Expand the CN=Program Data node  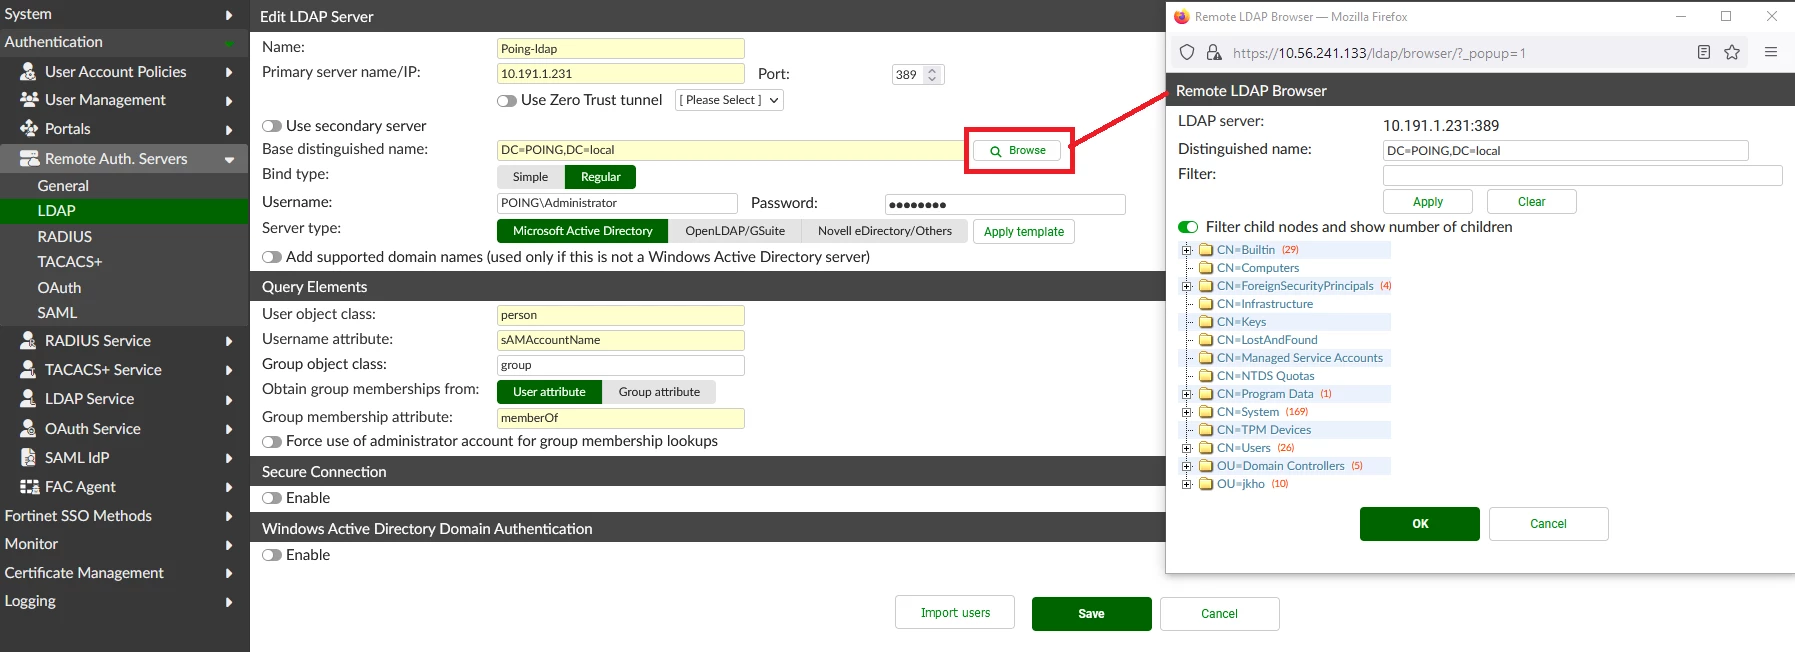(1187, 394)
